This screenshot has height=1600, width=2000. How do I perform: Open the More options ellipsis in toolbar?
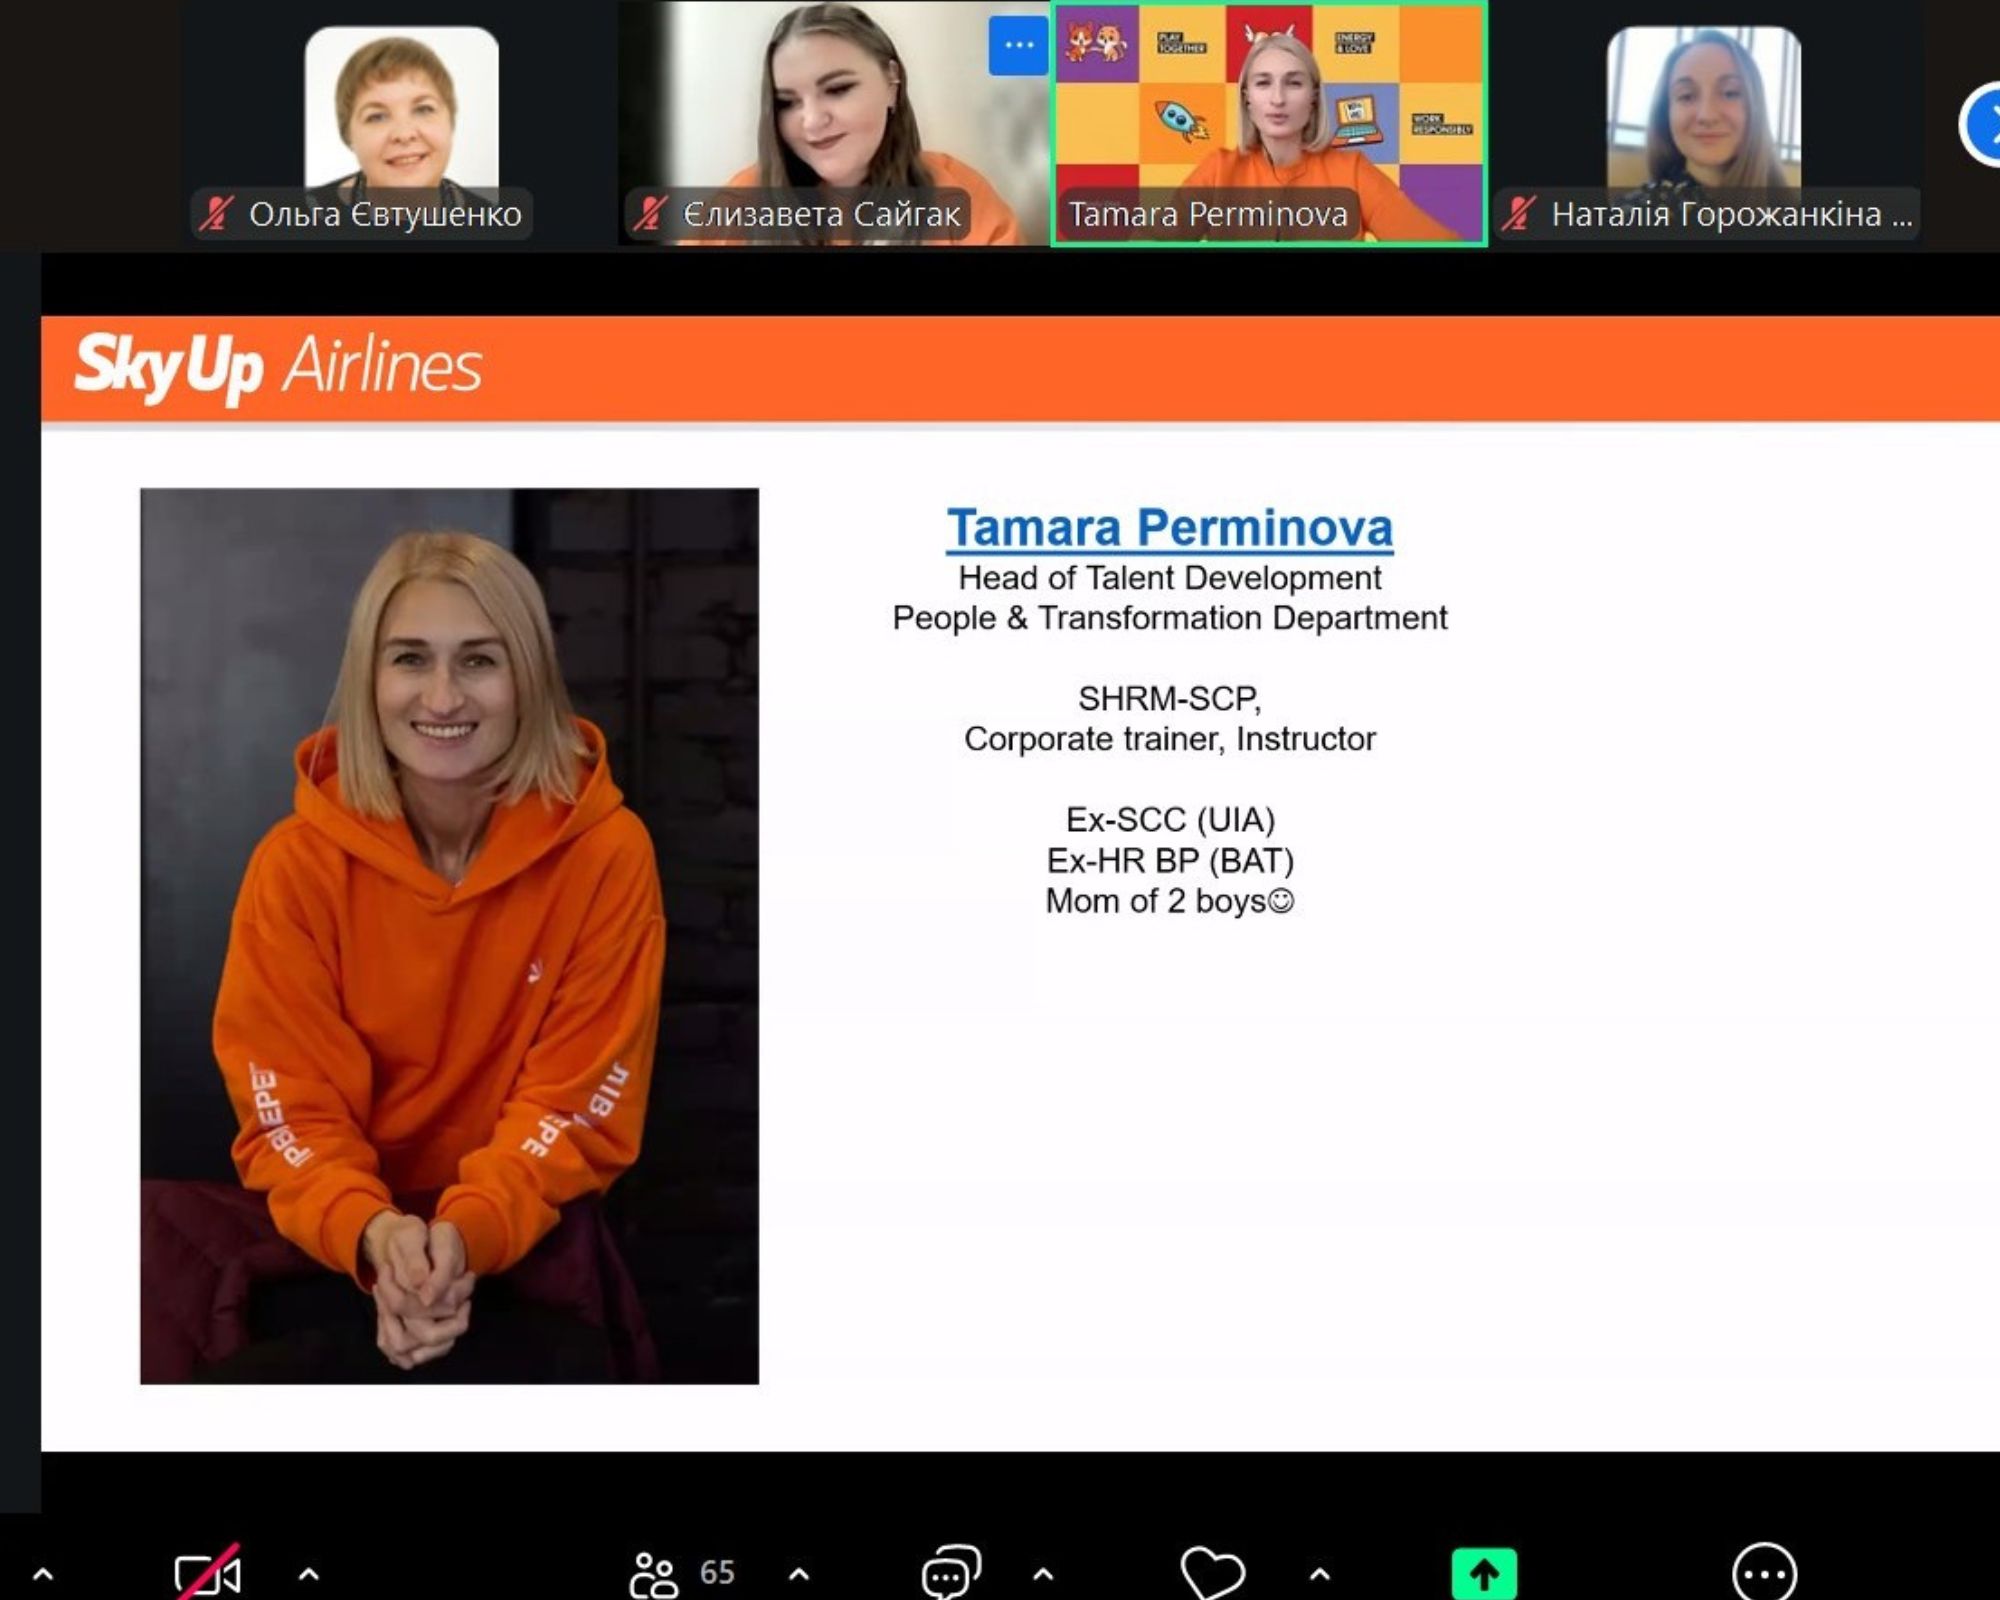(1764, 1574)
